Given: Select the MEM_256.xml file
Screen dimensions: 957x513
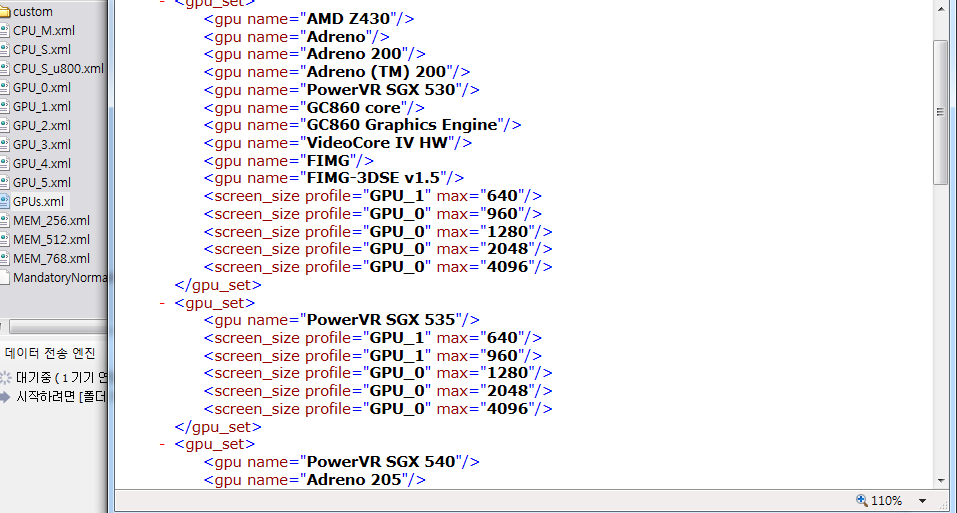Looking at the screenshot, I should coord(51,220).
